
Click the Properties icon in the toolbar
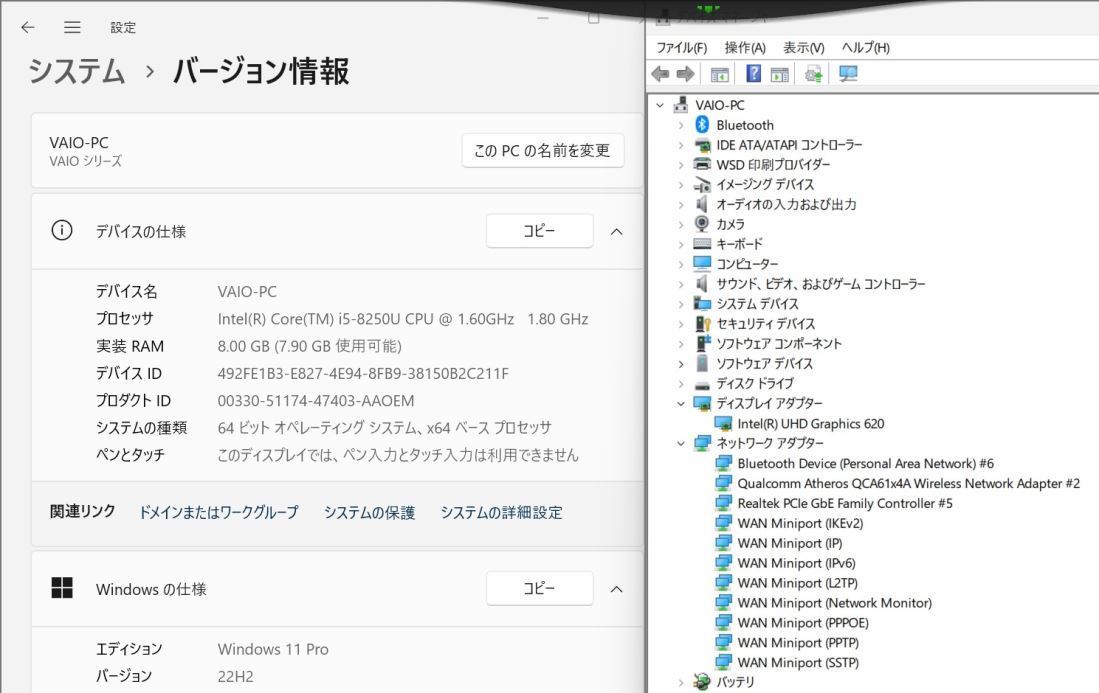[780, 73]
